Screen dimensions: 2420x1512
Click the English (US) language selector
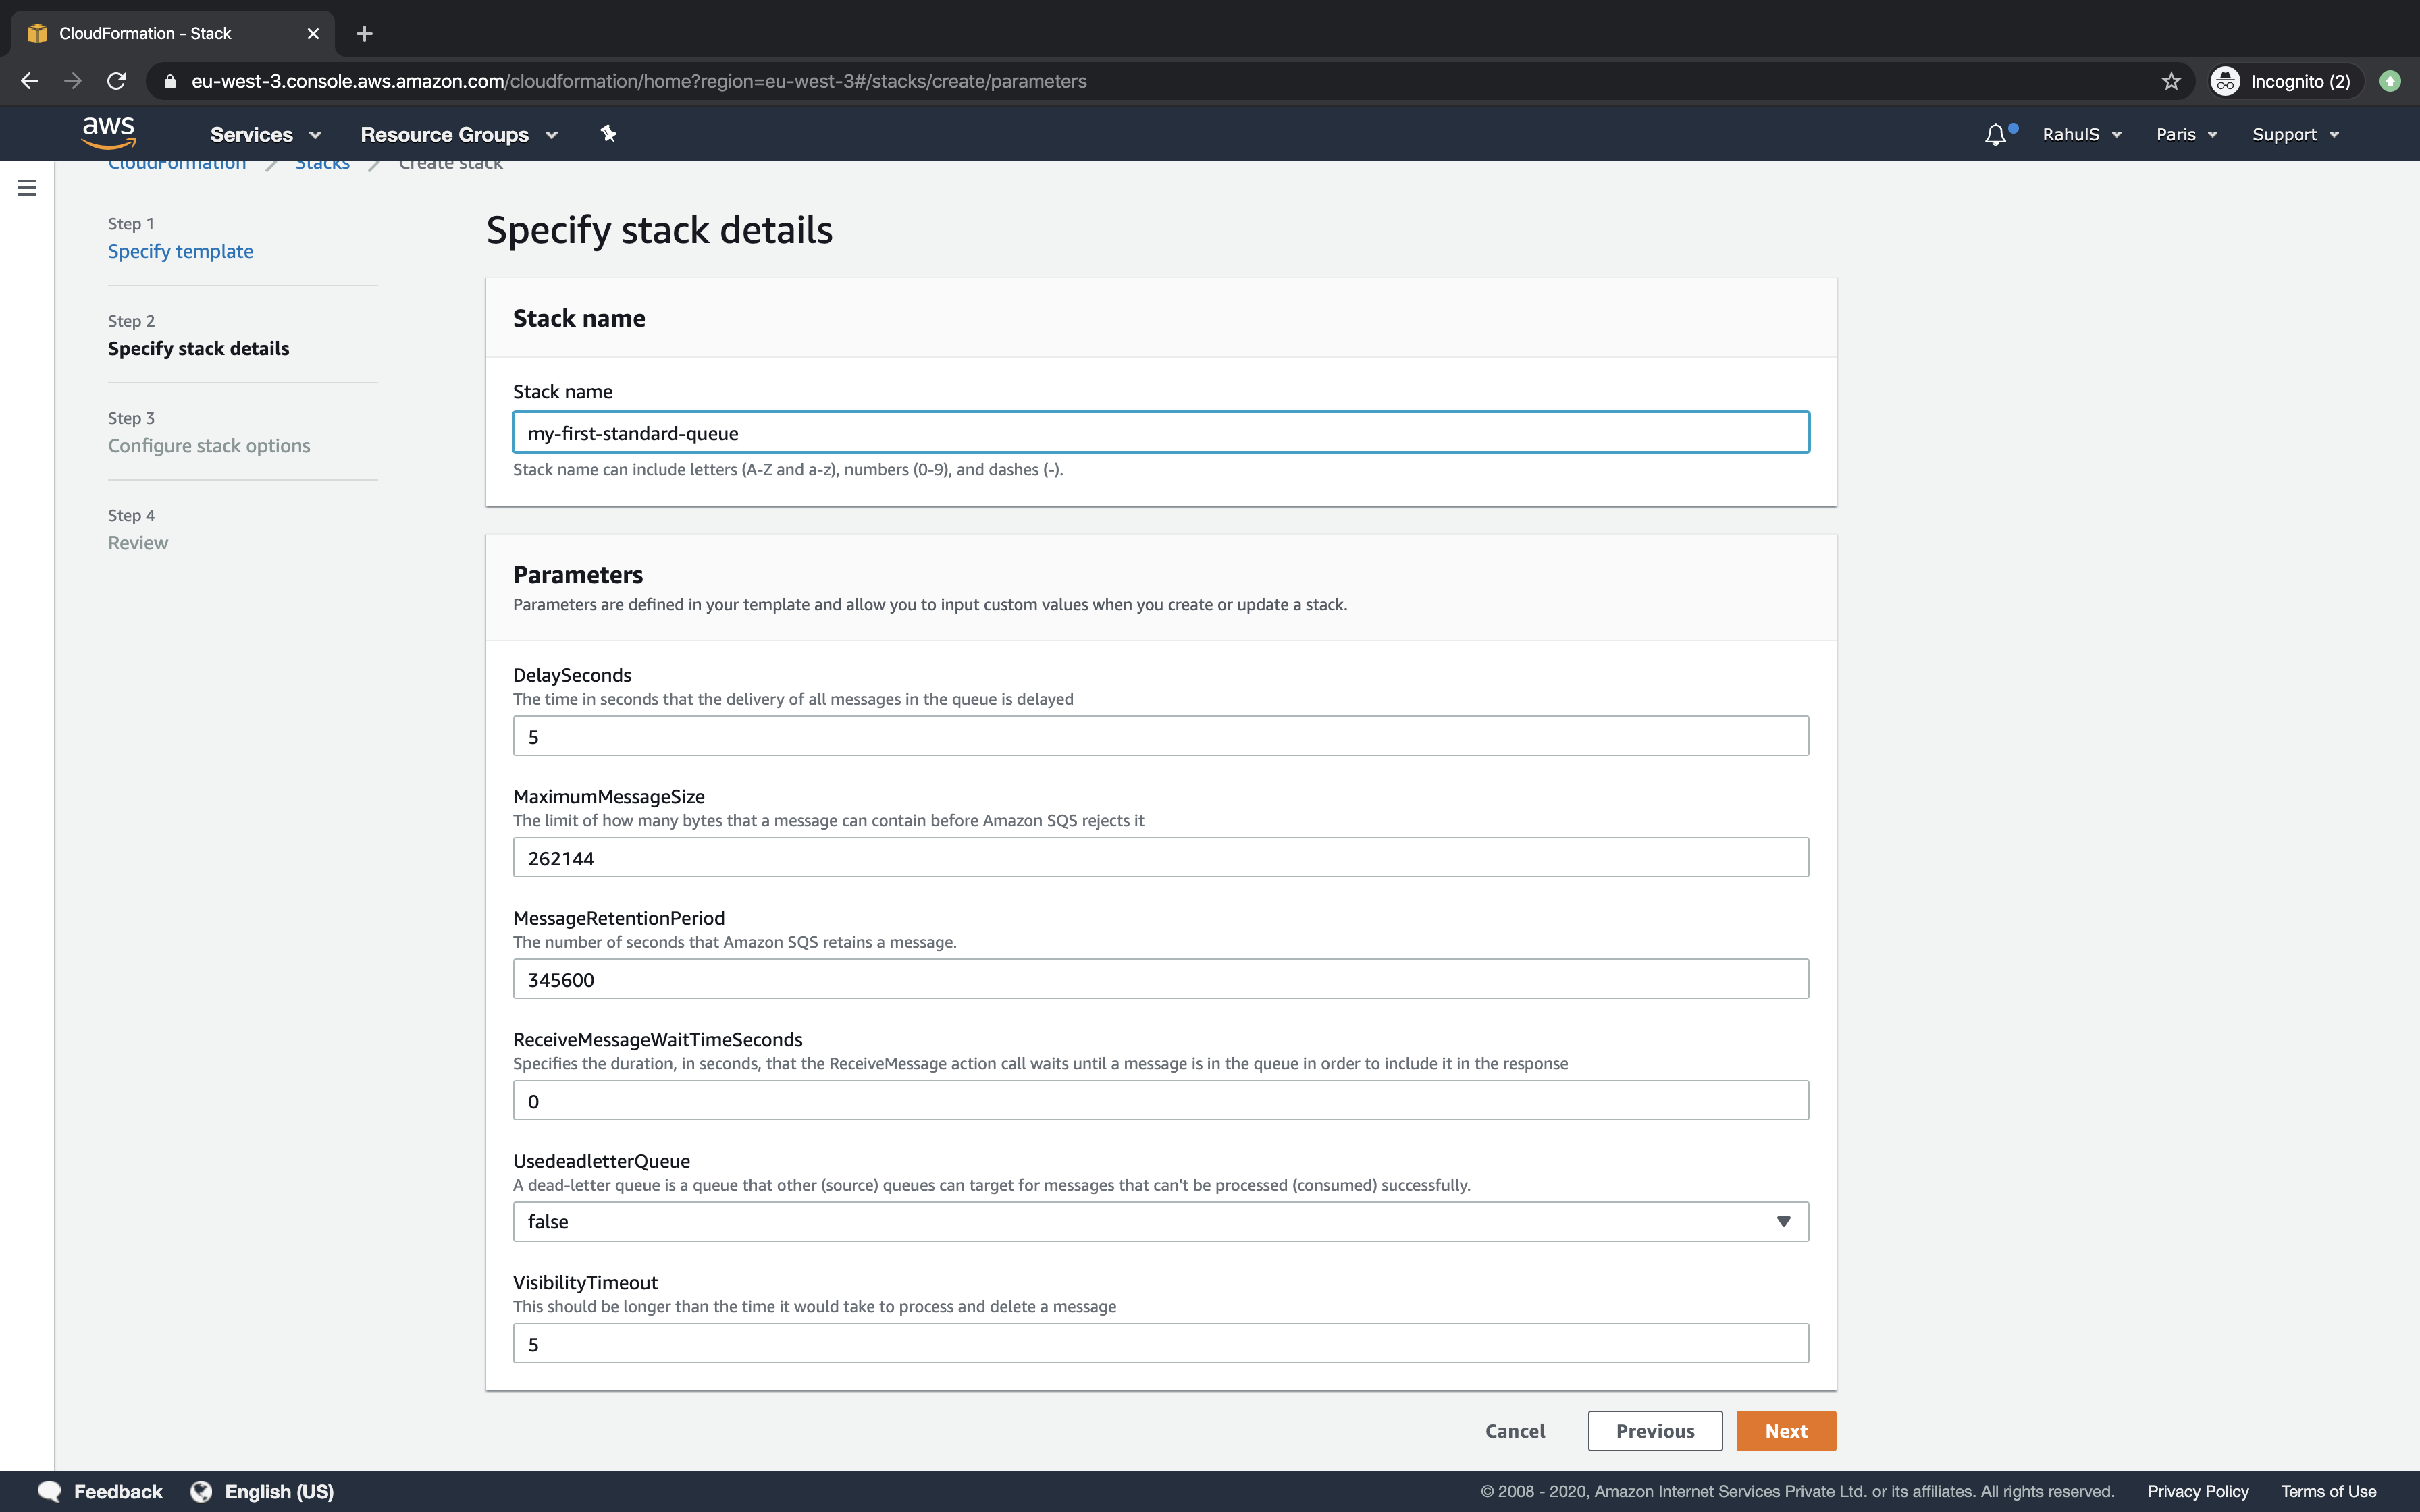(x=263, y=1491)
